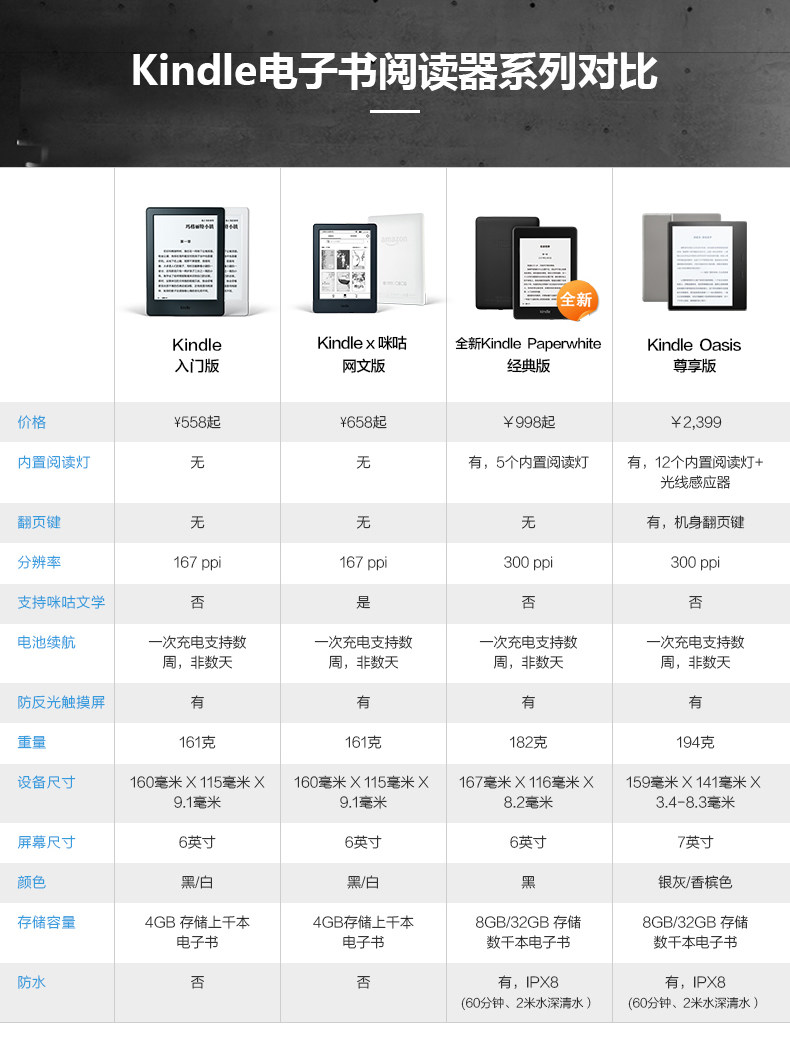Click the 182克 weight value
The height and width of the screenshot is (1054, 790).
tap(528, 742)
